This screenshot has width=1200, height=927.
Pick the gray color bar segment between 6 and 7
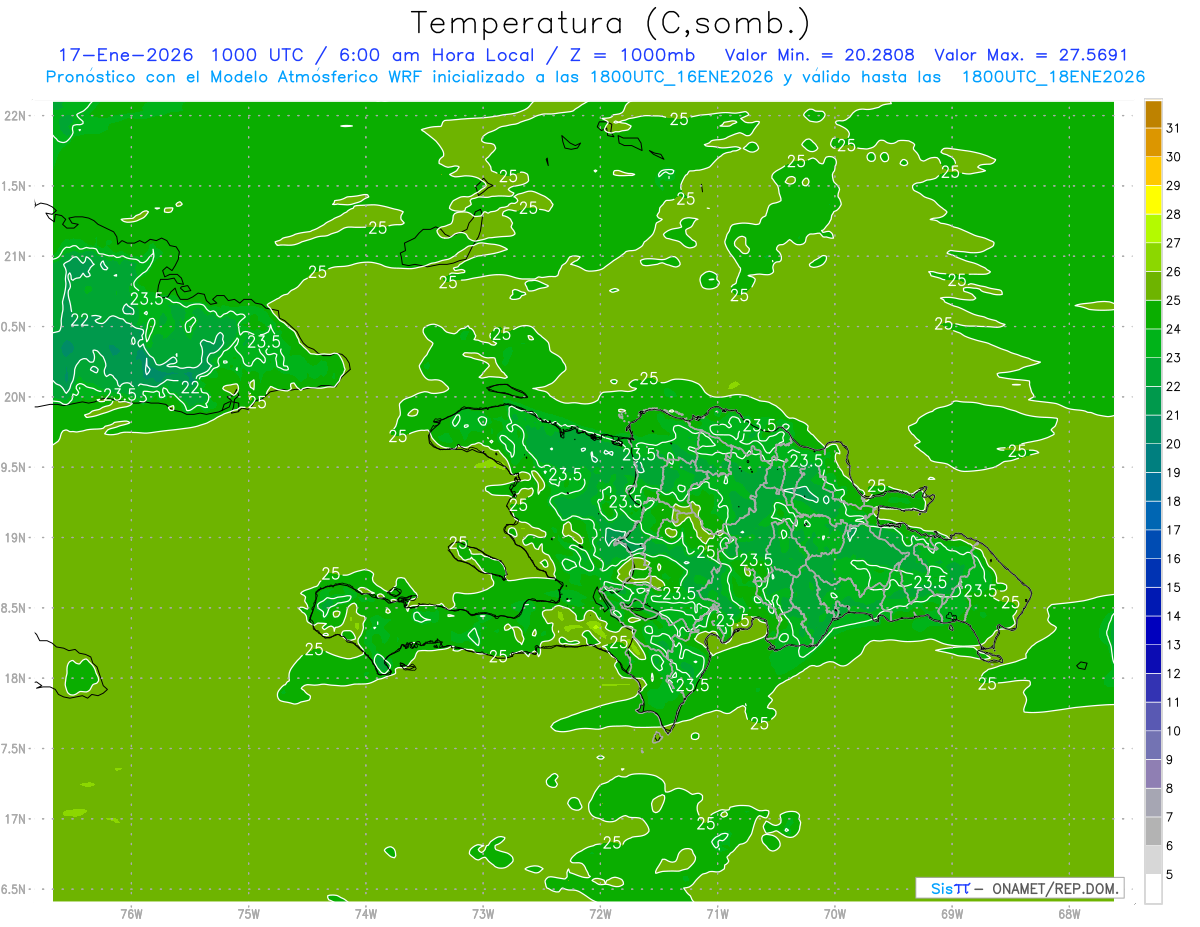coord(1153,831)
